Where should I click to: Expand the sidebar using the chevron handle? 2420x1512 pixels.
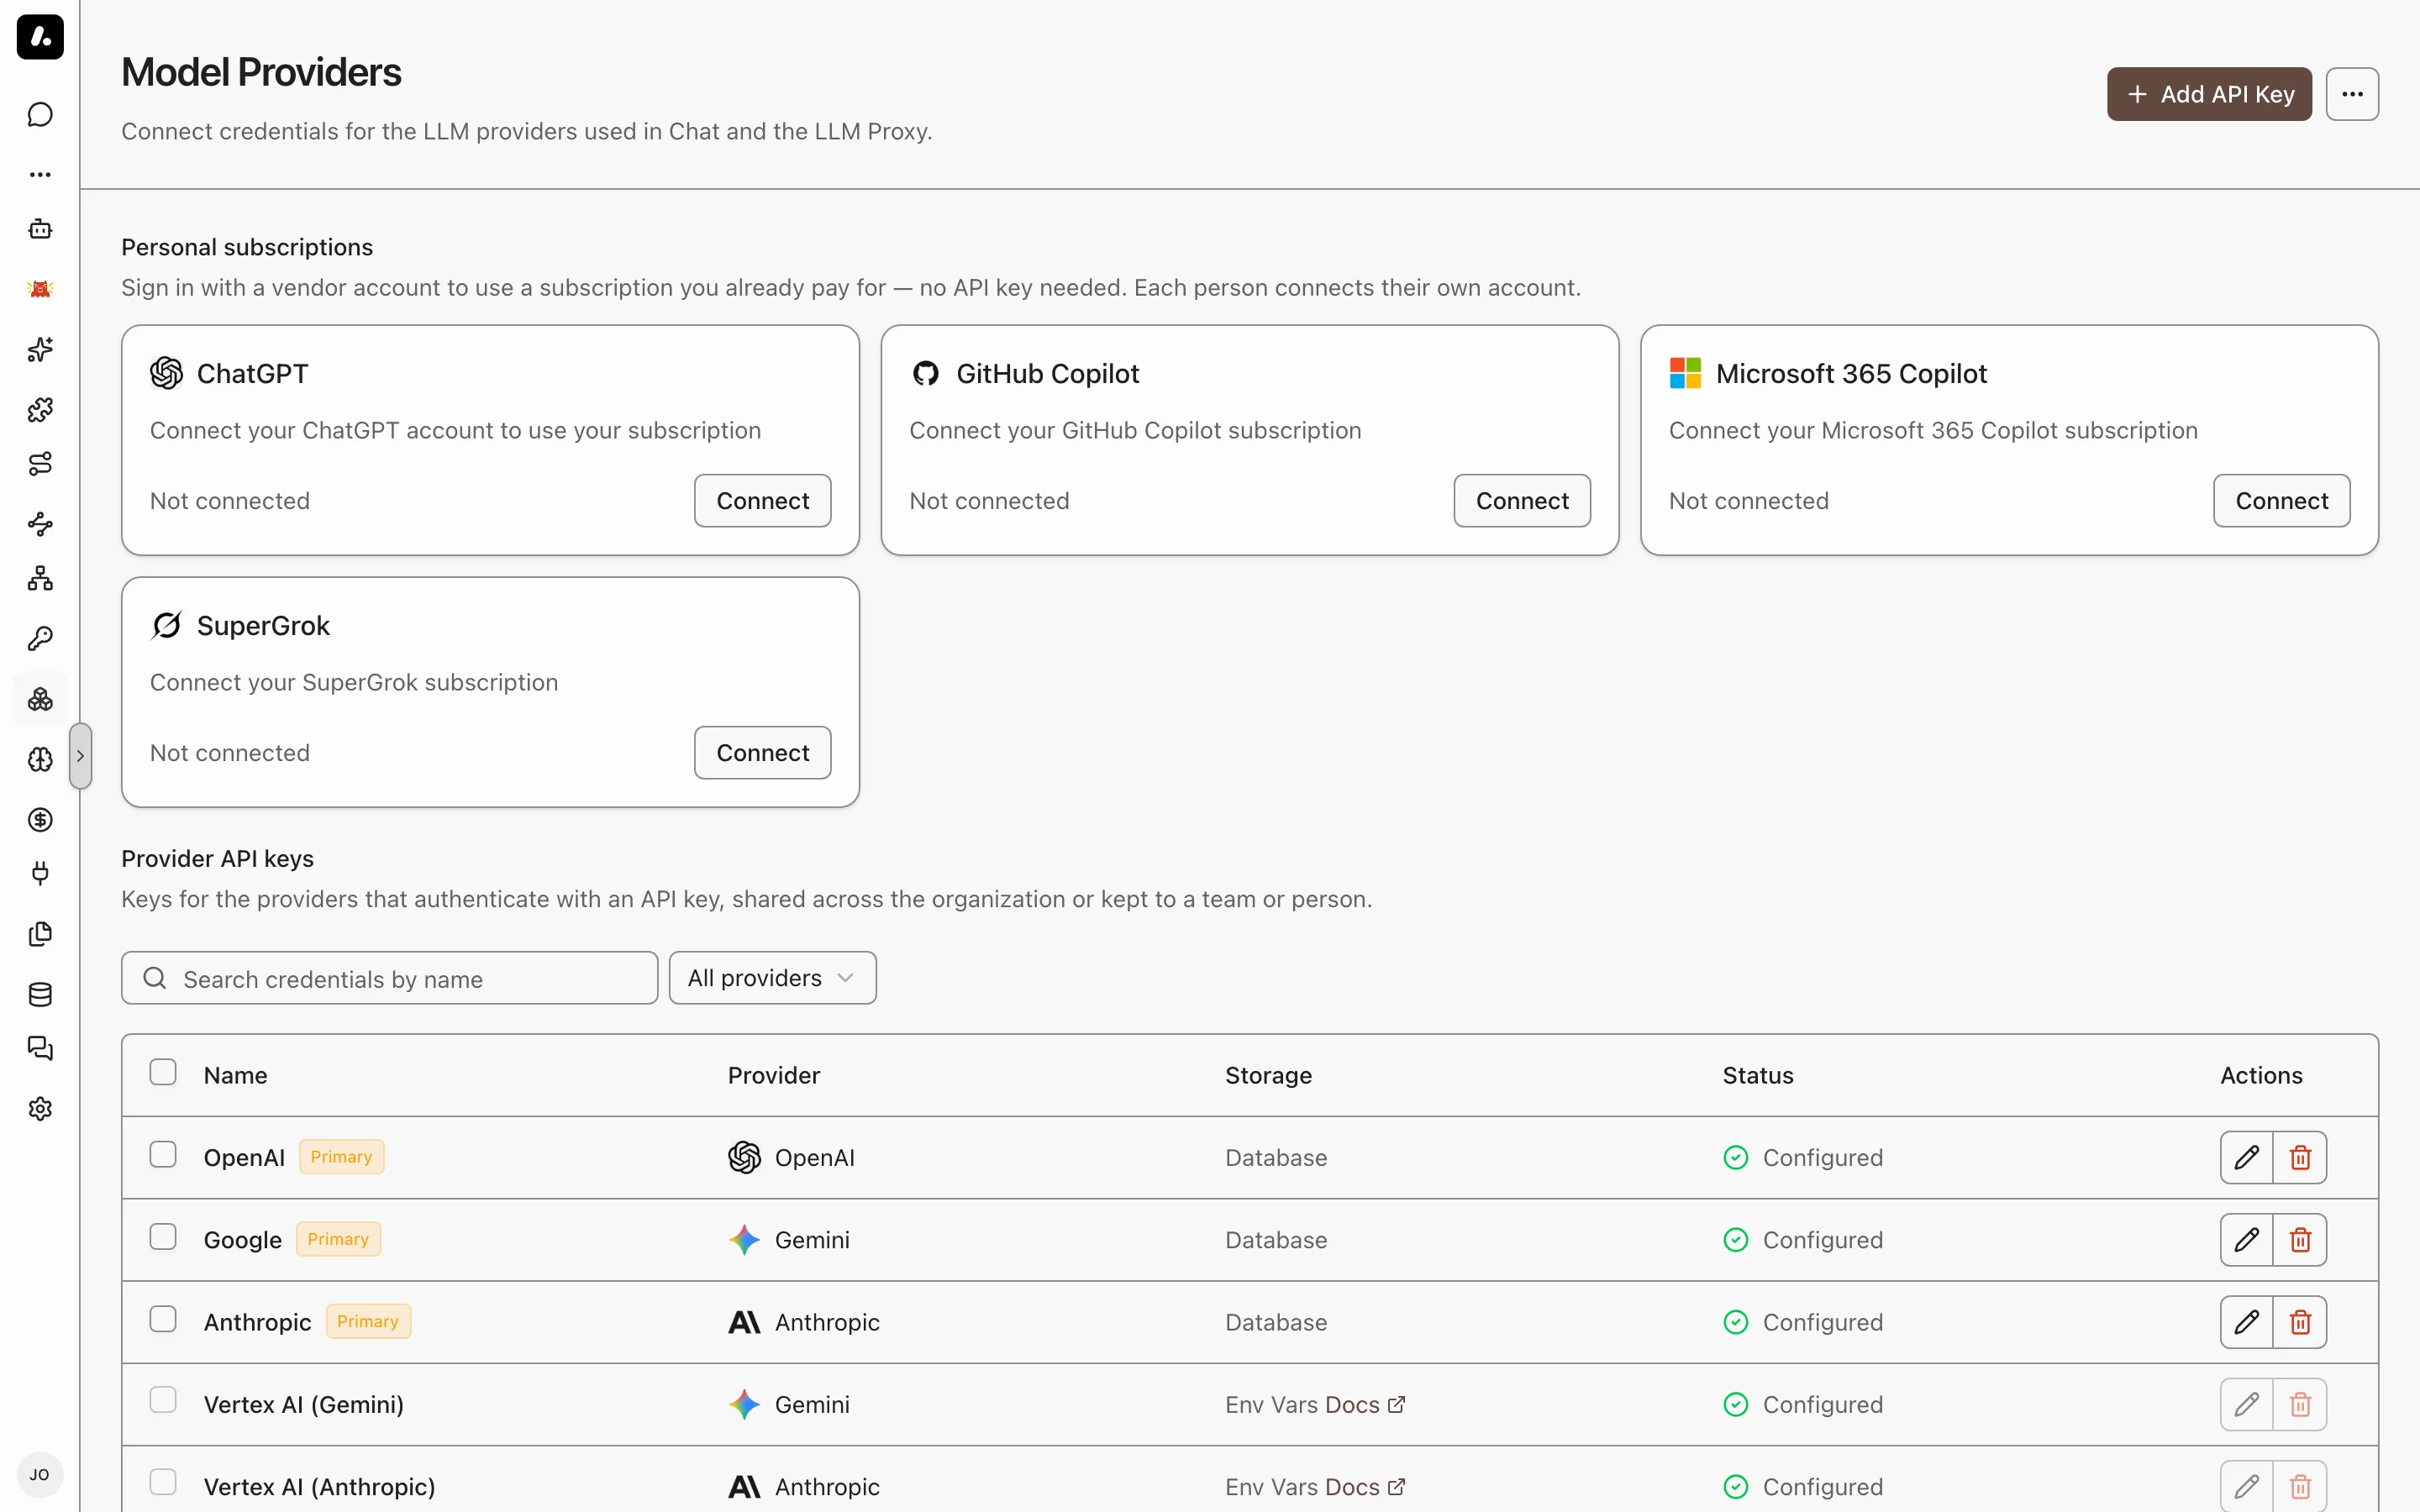pyautogui.click(x=80, y=756)
